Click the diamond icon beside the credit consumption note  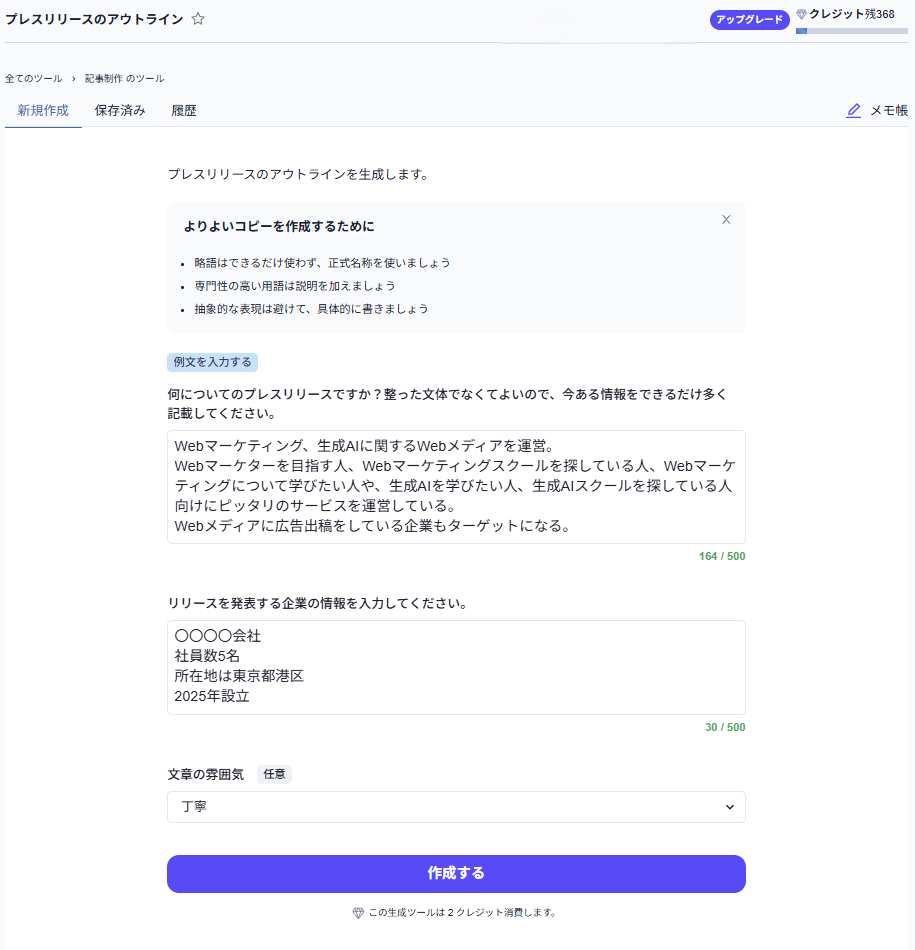[x=358, y=912]
